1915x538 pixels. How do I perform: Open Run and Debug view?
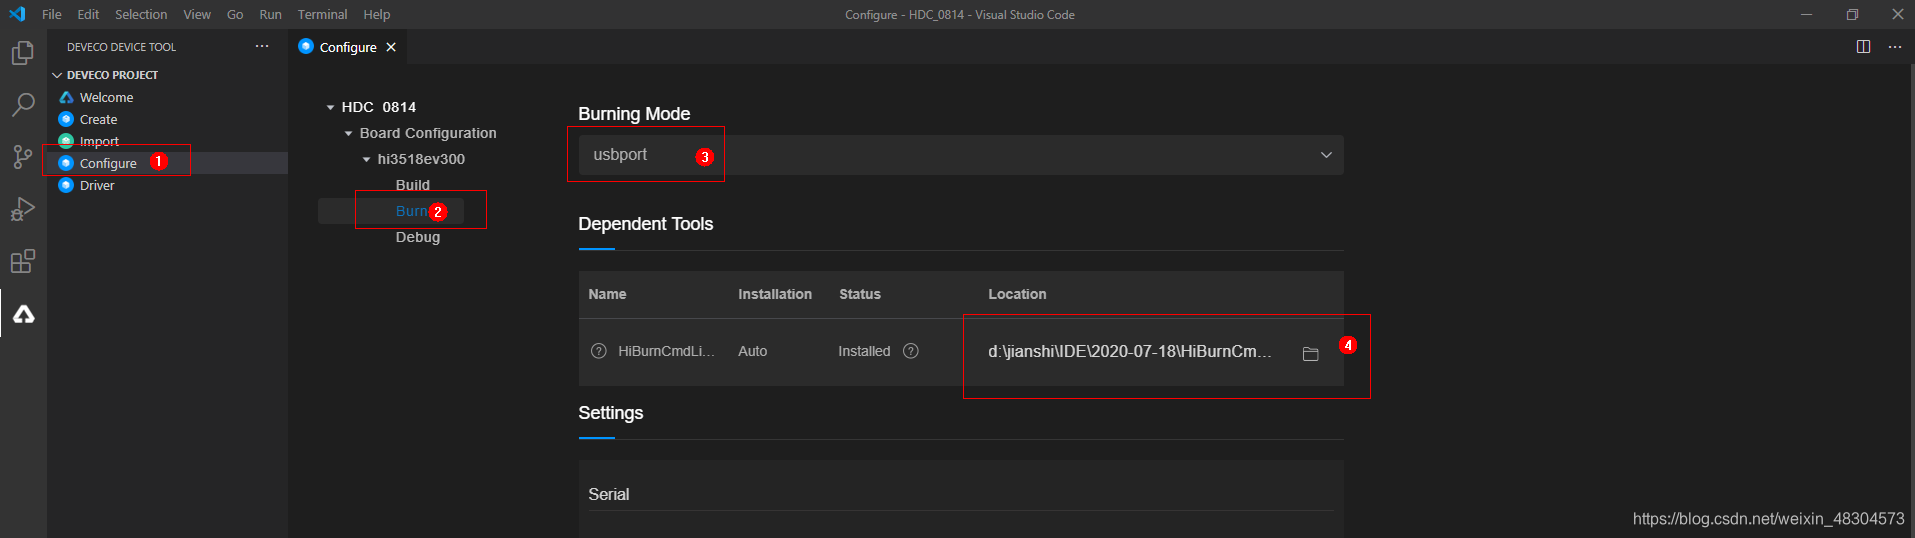22,209
